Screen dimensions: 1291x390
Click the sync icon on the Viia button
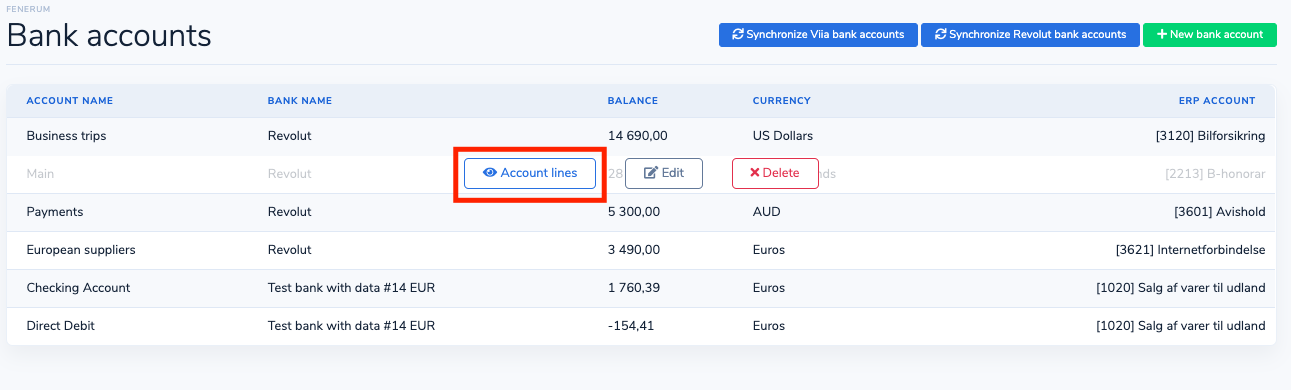[x=738, y=34]
